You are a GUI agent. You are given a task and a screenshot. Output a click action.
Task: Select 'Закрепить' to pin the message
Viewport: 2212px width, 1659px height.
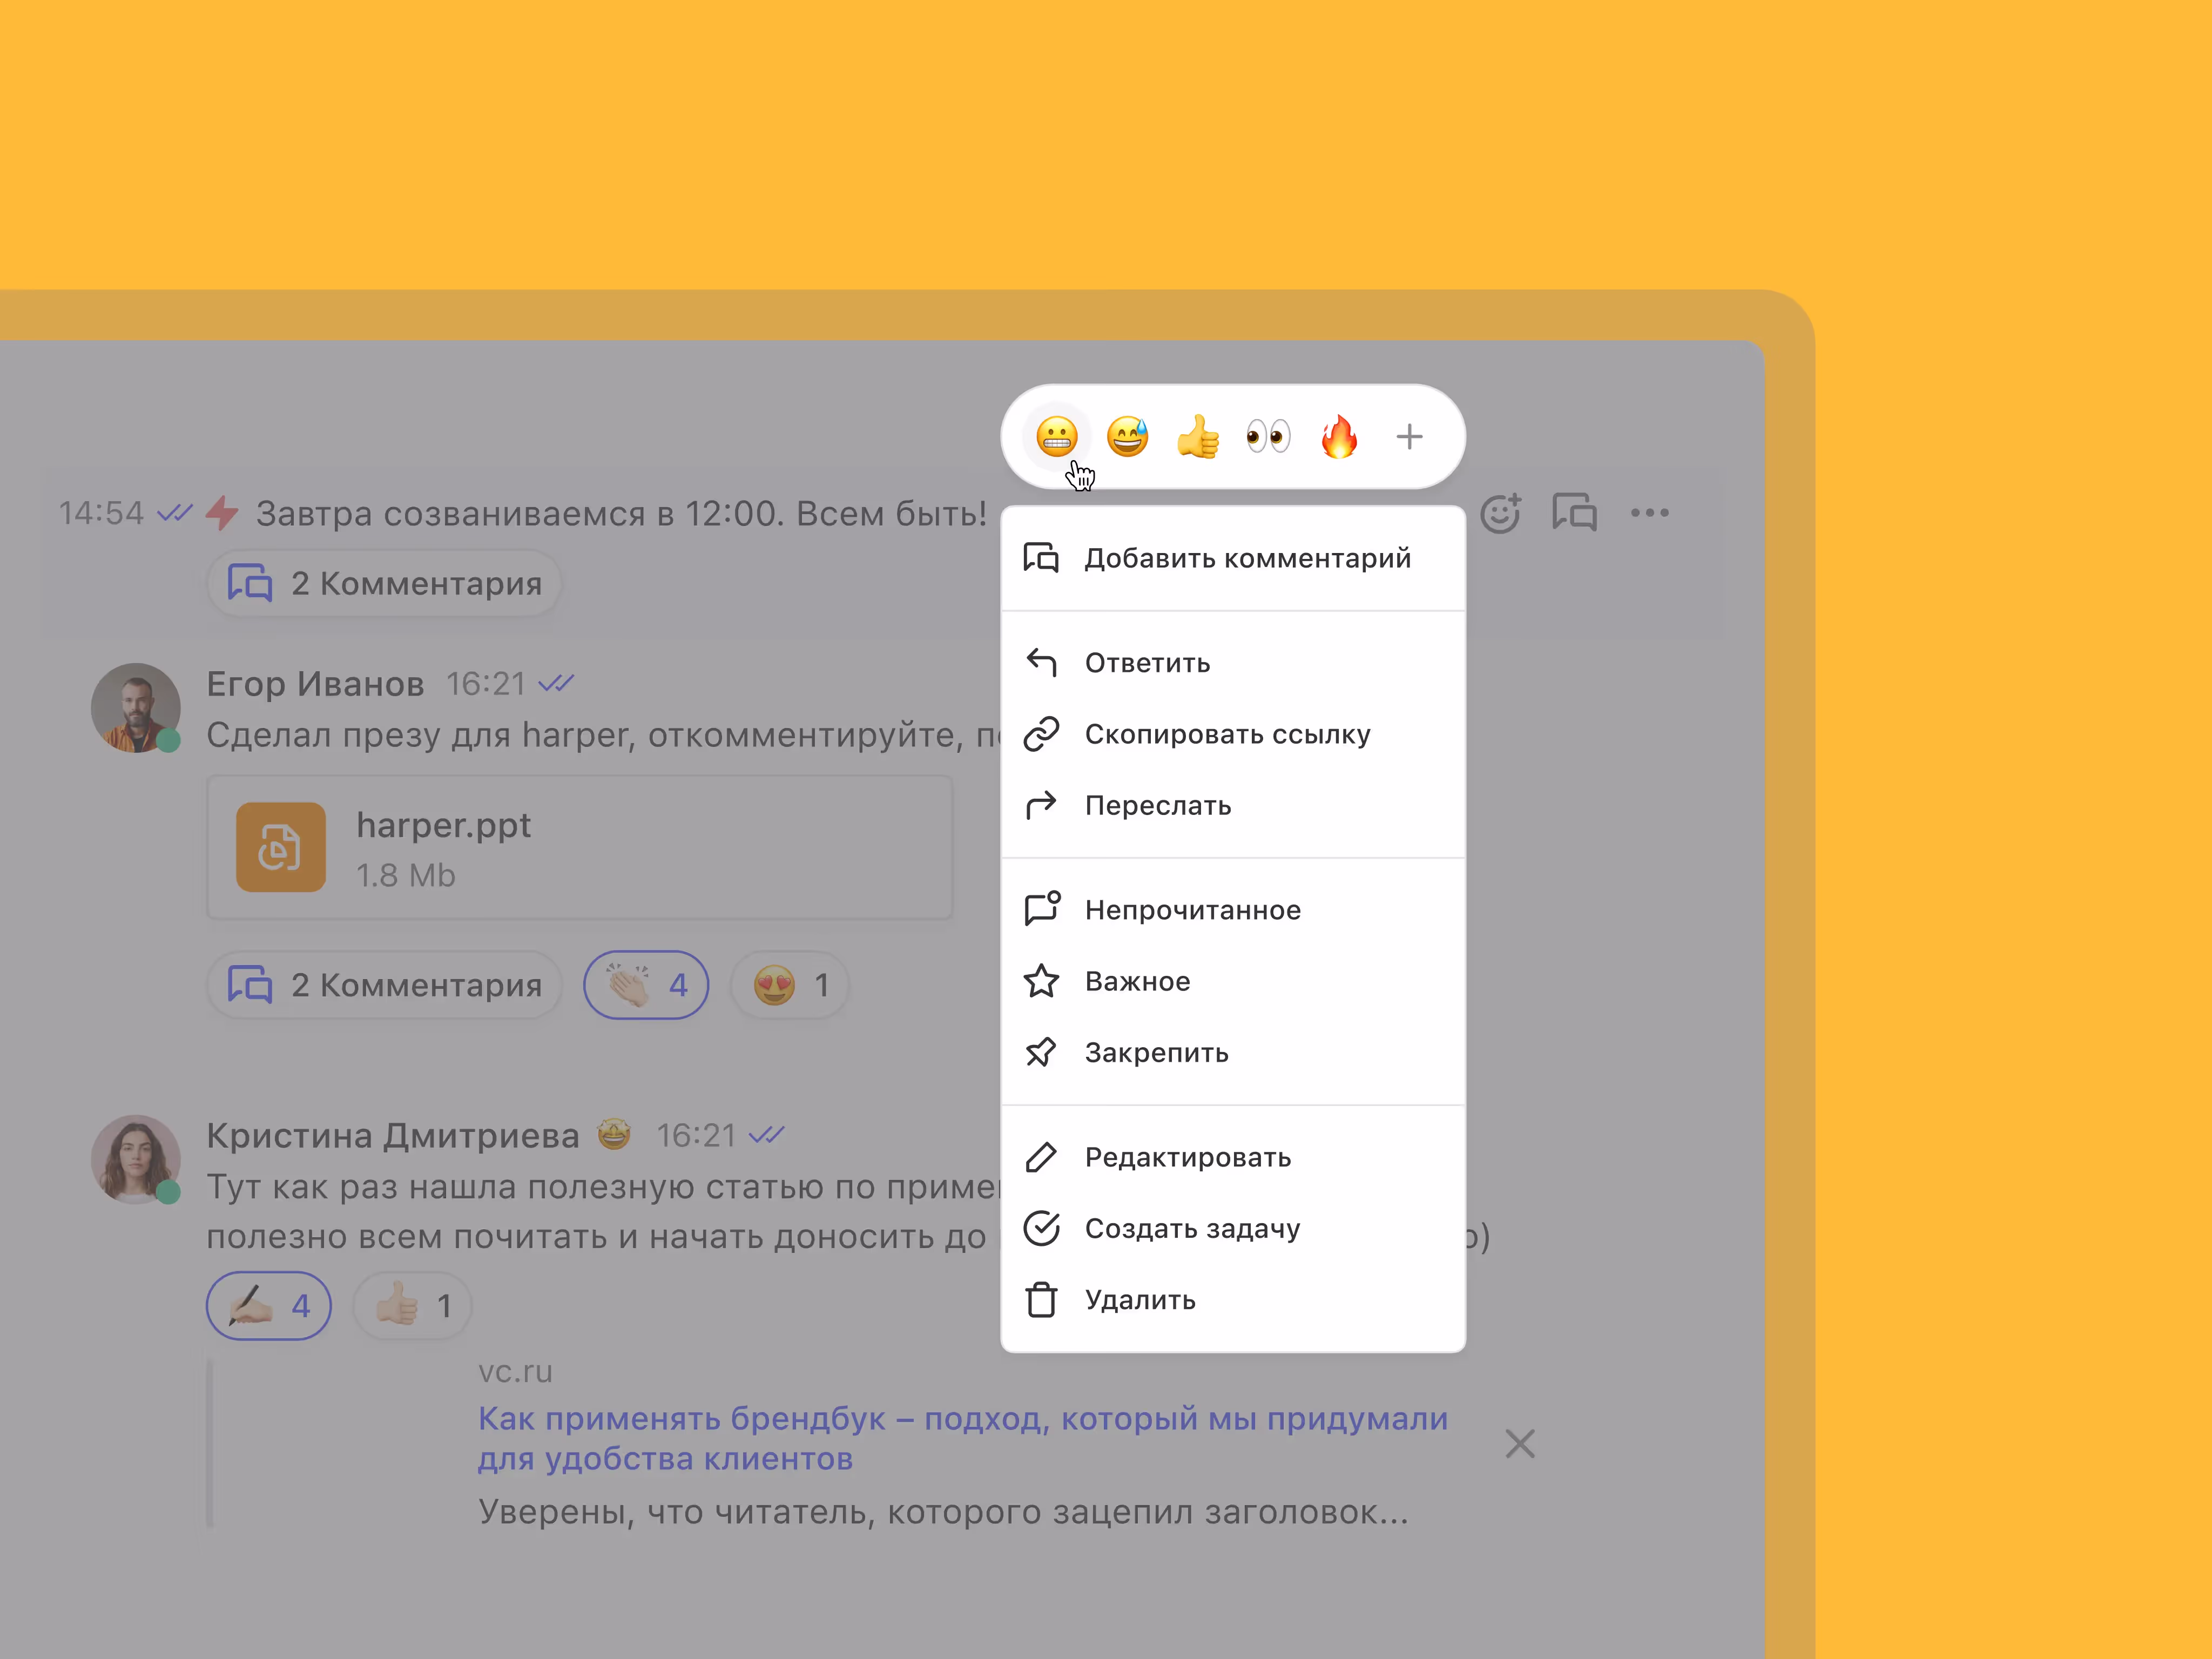click(1156, 1053)
